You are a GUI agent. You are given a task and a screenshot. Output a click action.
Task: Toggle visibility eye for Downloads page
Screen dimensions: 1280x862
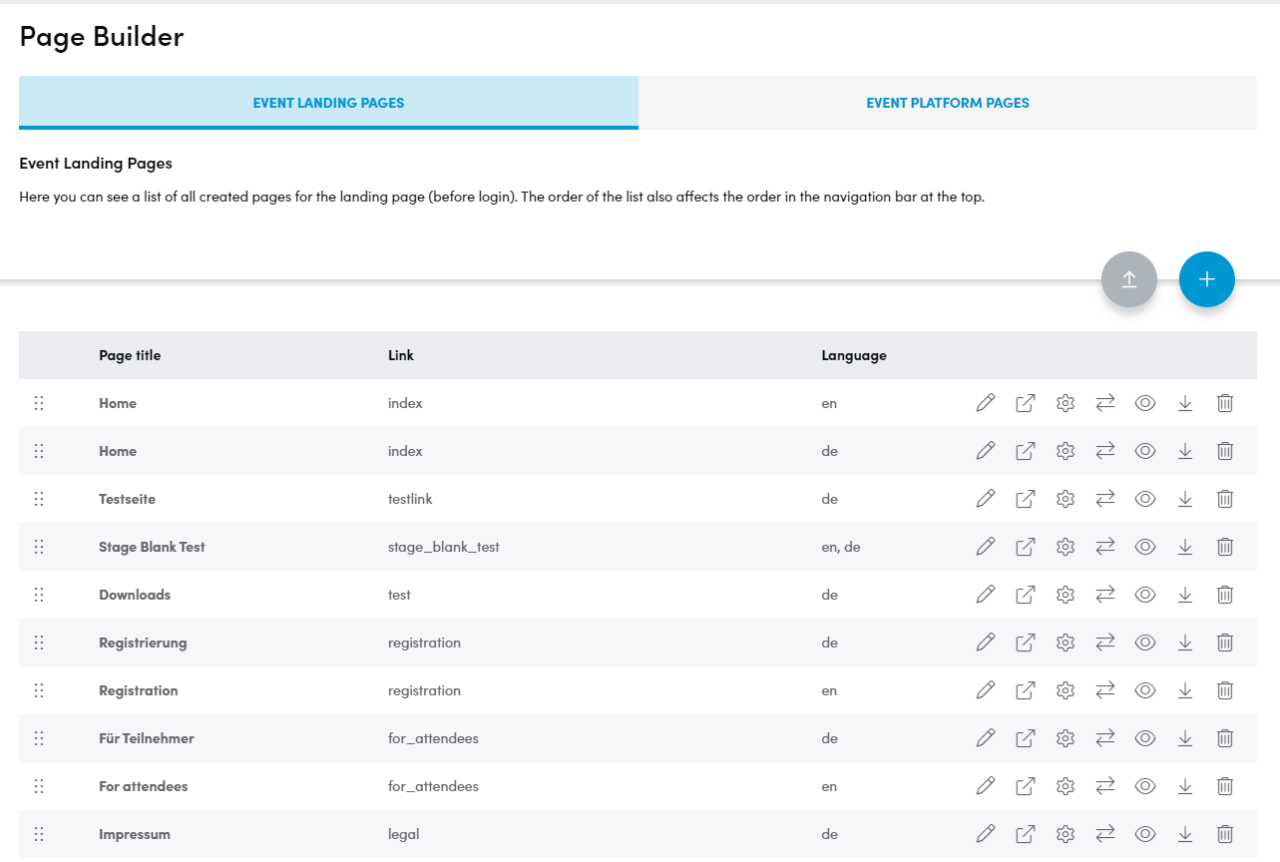pos(1145,595)
